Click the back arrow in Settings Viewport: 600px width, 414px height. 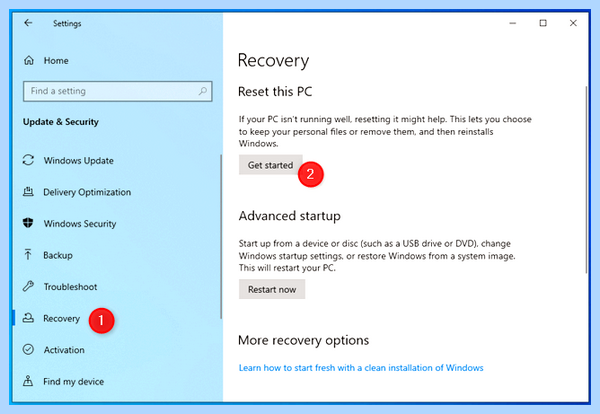pyautogui.click(x=28, y=23)
